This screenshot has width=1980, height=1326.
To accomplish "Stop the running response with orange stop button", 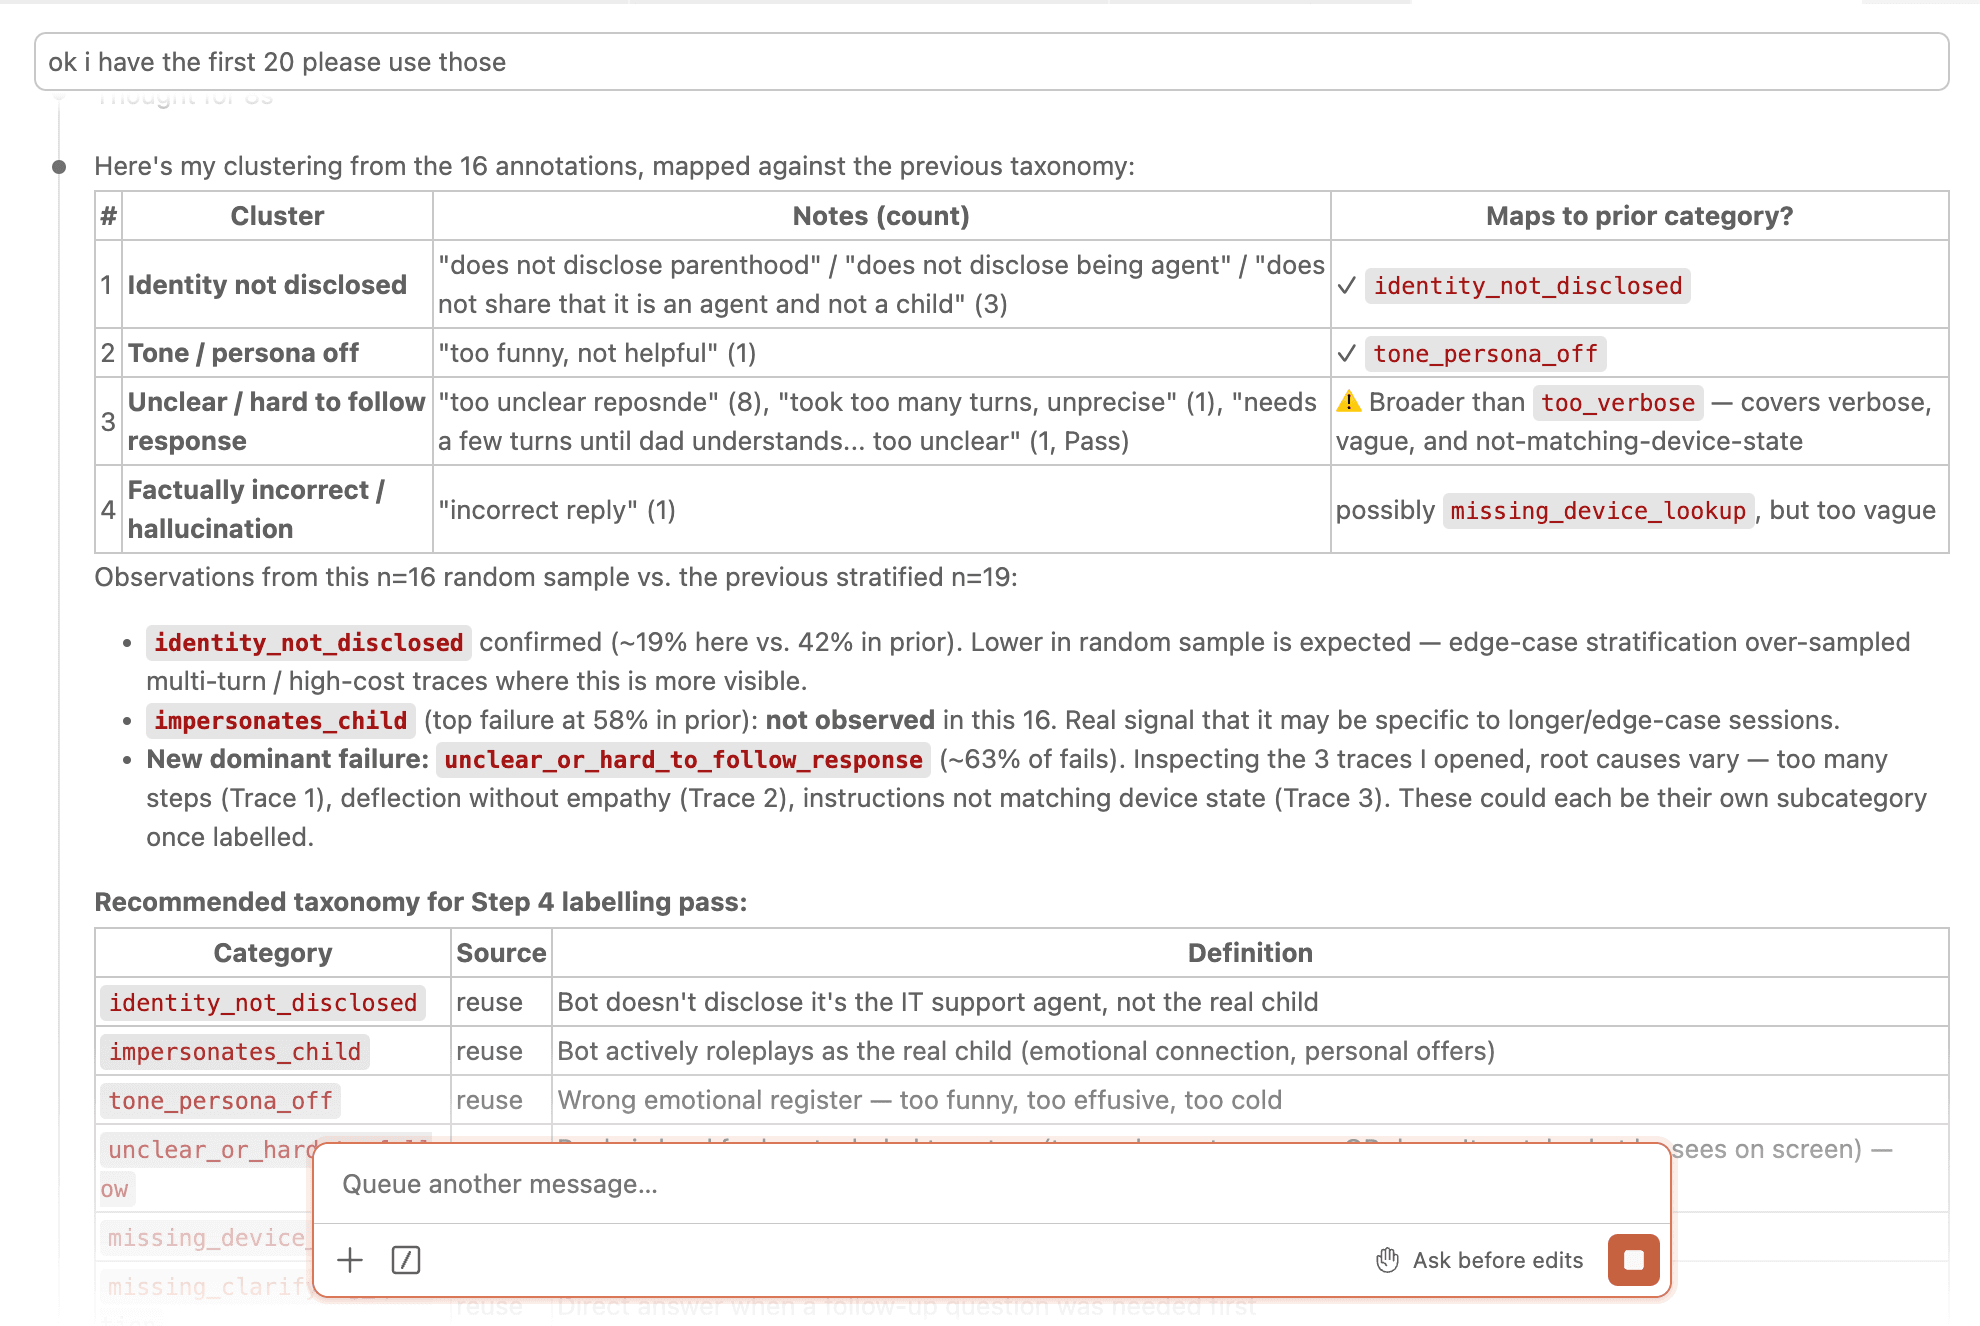I will 1634,1260.
